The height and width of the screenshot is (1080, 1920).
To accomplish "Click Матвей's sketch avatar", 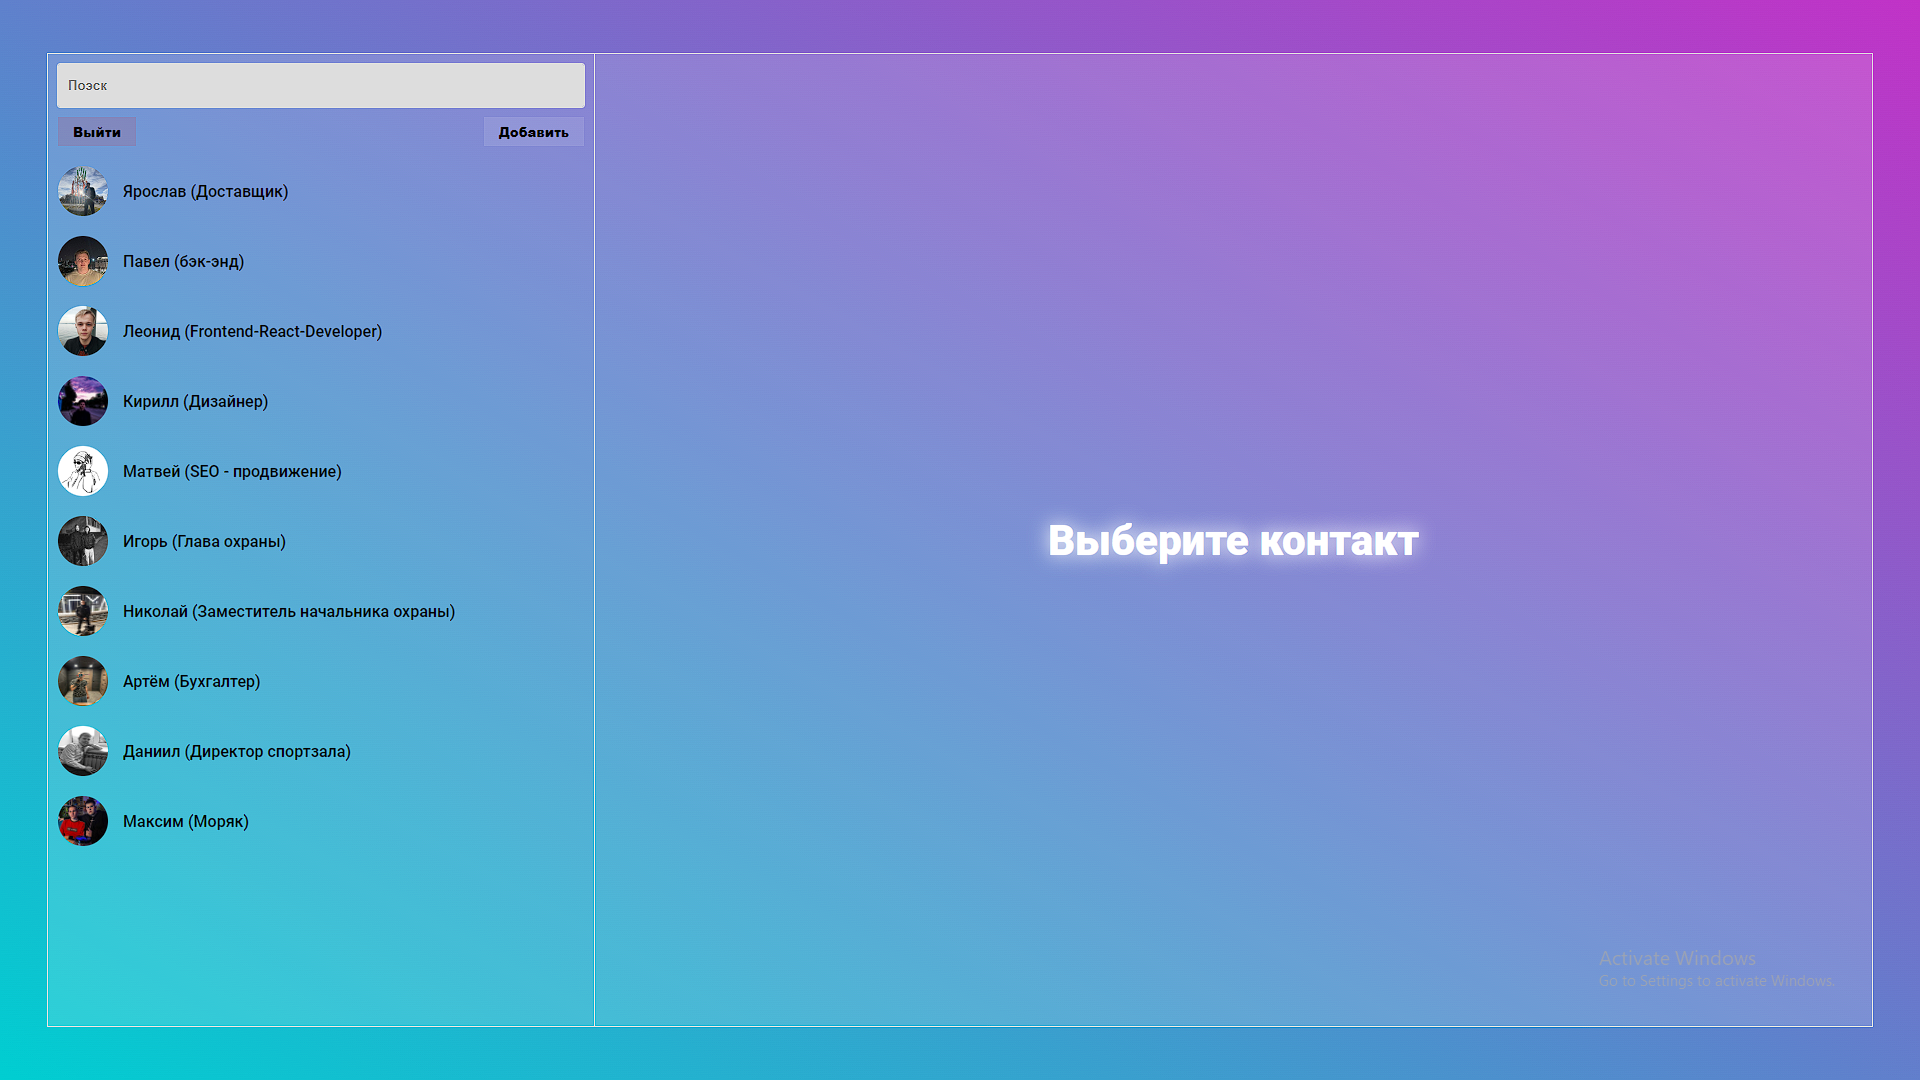I will pos(83,471).
